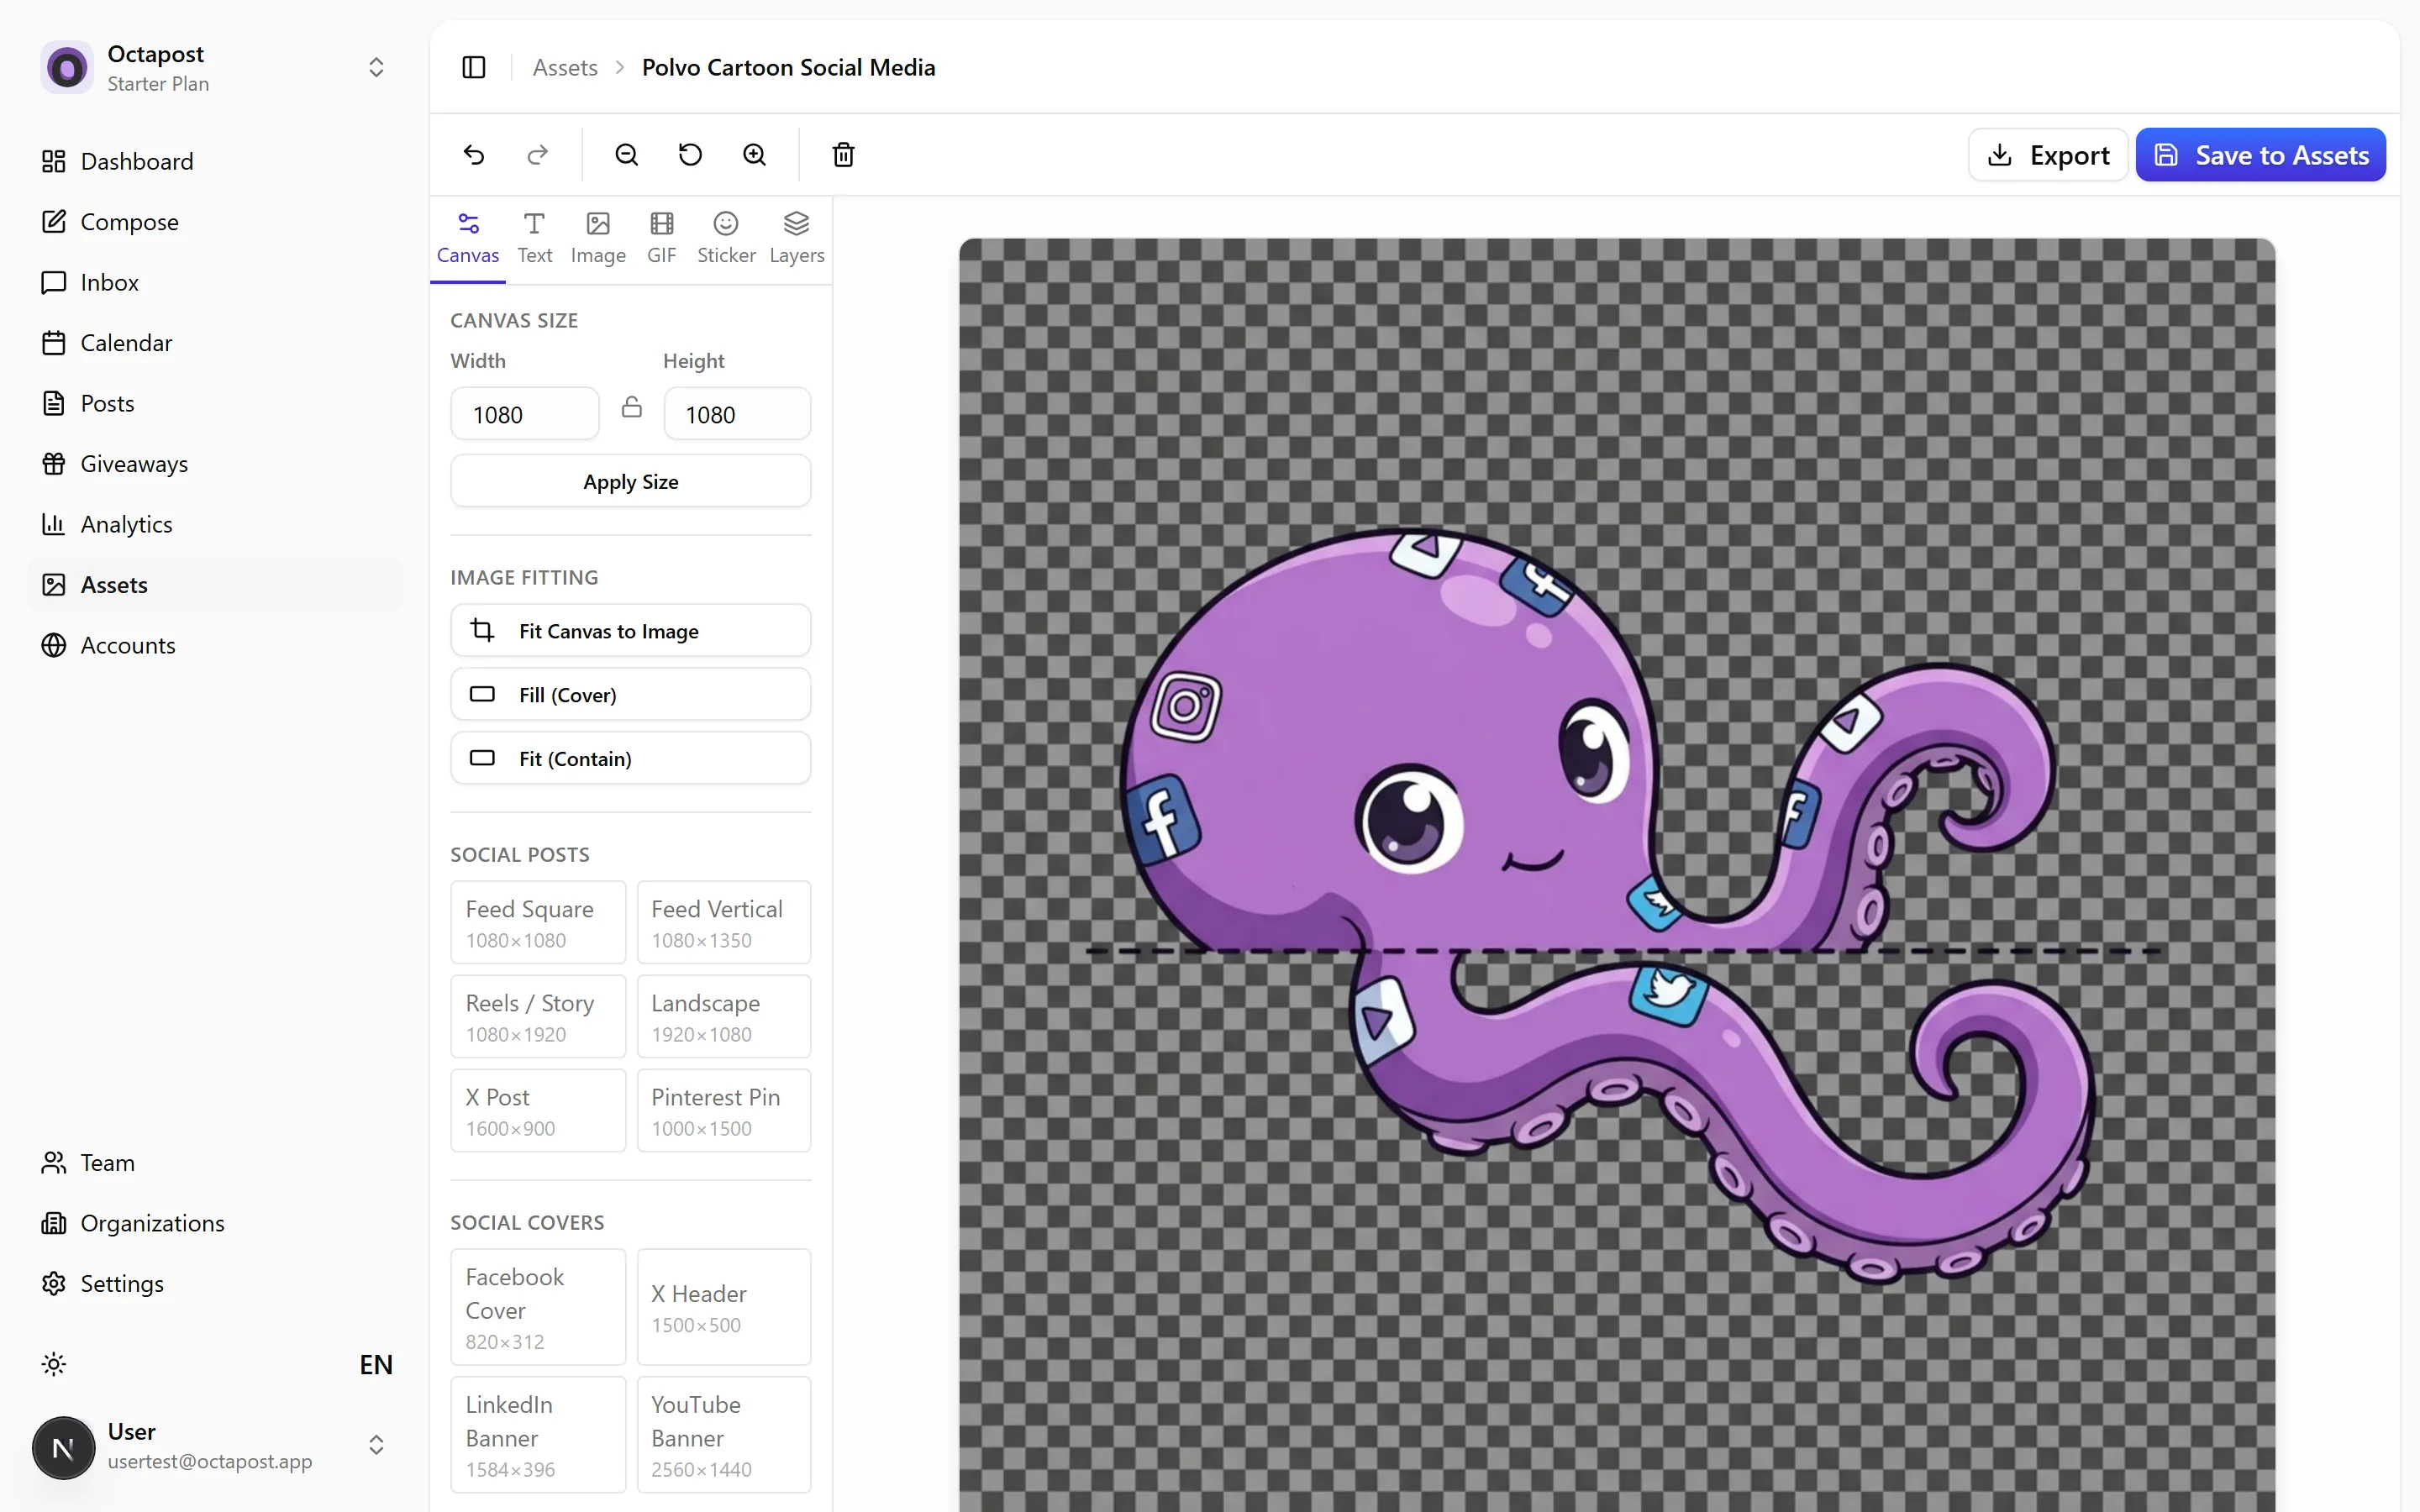Viewport: 2420px width, 1512px height.
Task: Select the Pinterest Pin preset
Action: click(724, 1110)
